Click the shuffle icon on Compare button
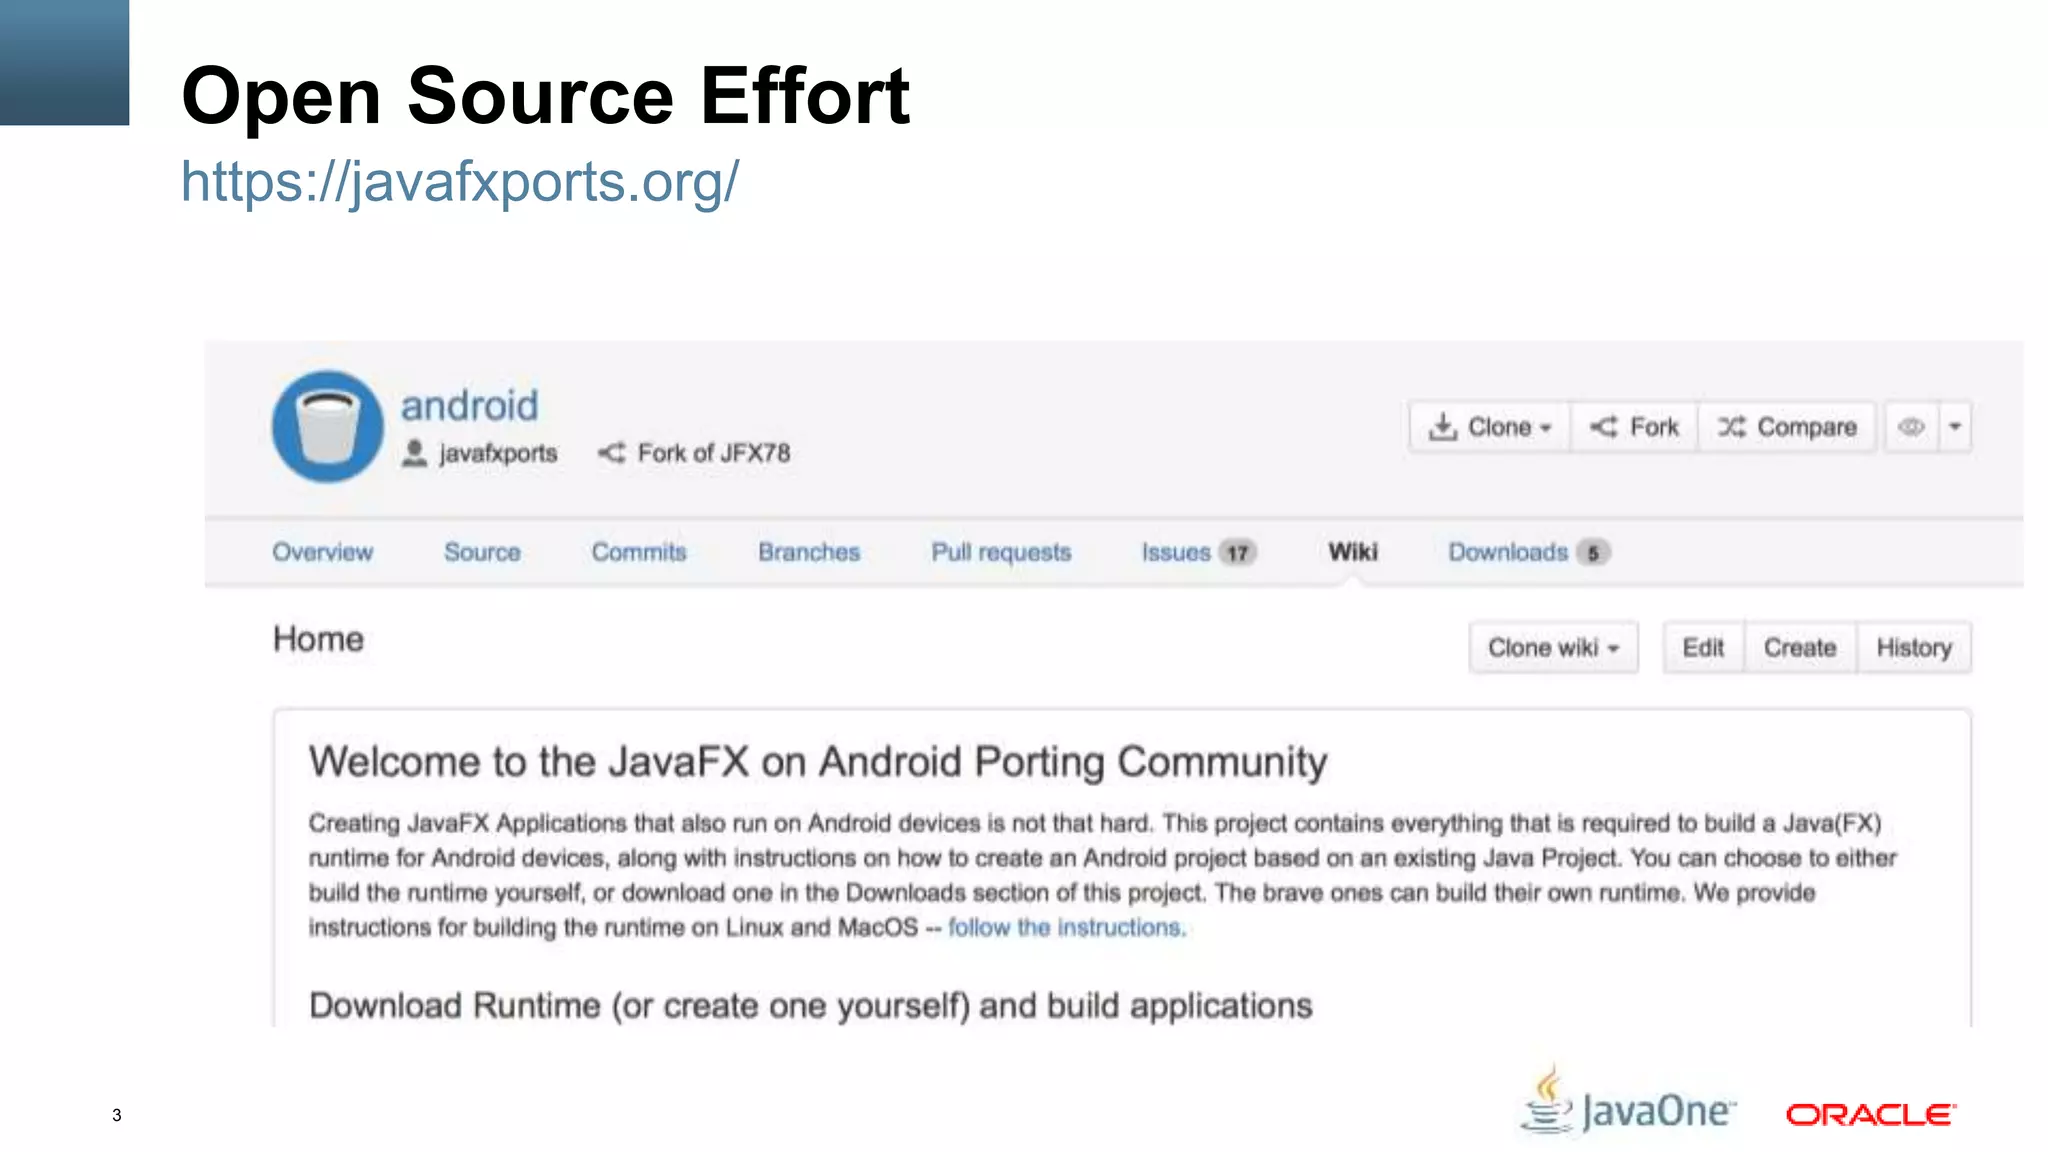2048x1152 pixels. click(1732, 427)
